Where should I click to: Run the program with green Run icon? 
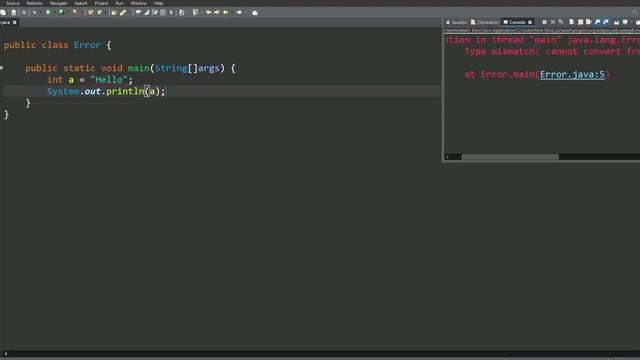click(48, 13)
